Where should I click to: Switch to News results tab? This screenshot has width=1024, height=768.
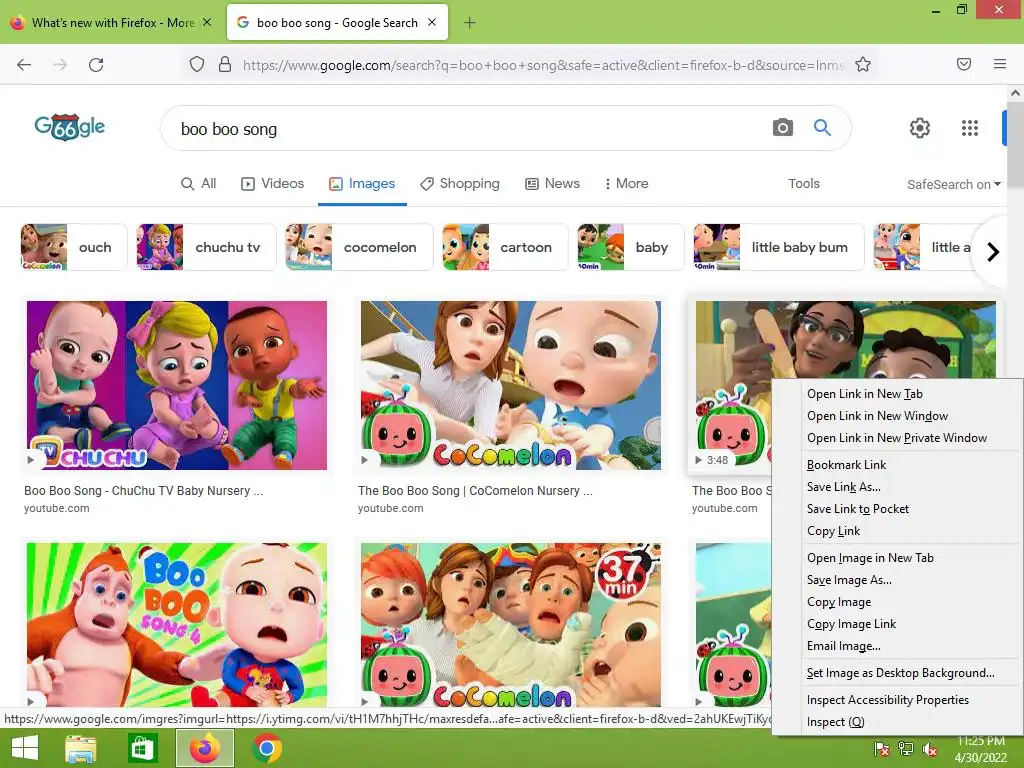click(x=552, y=184)
